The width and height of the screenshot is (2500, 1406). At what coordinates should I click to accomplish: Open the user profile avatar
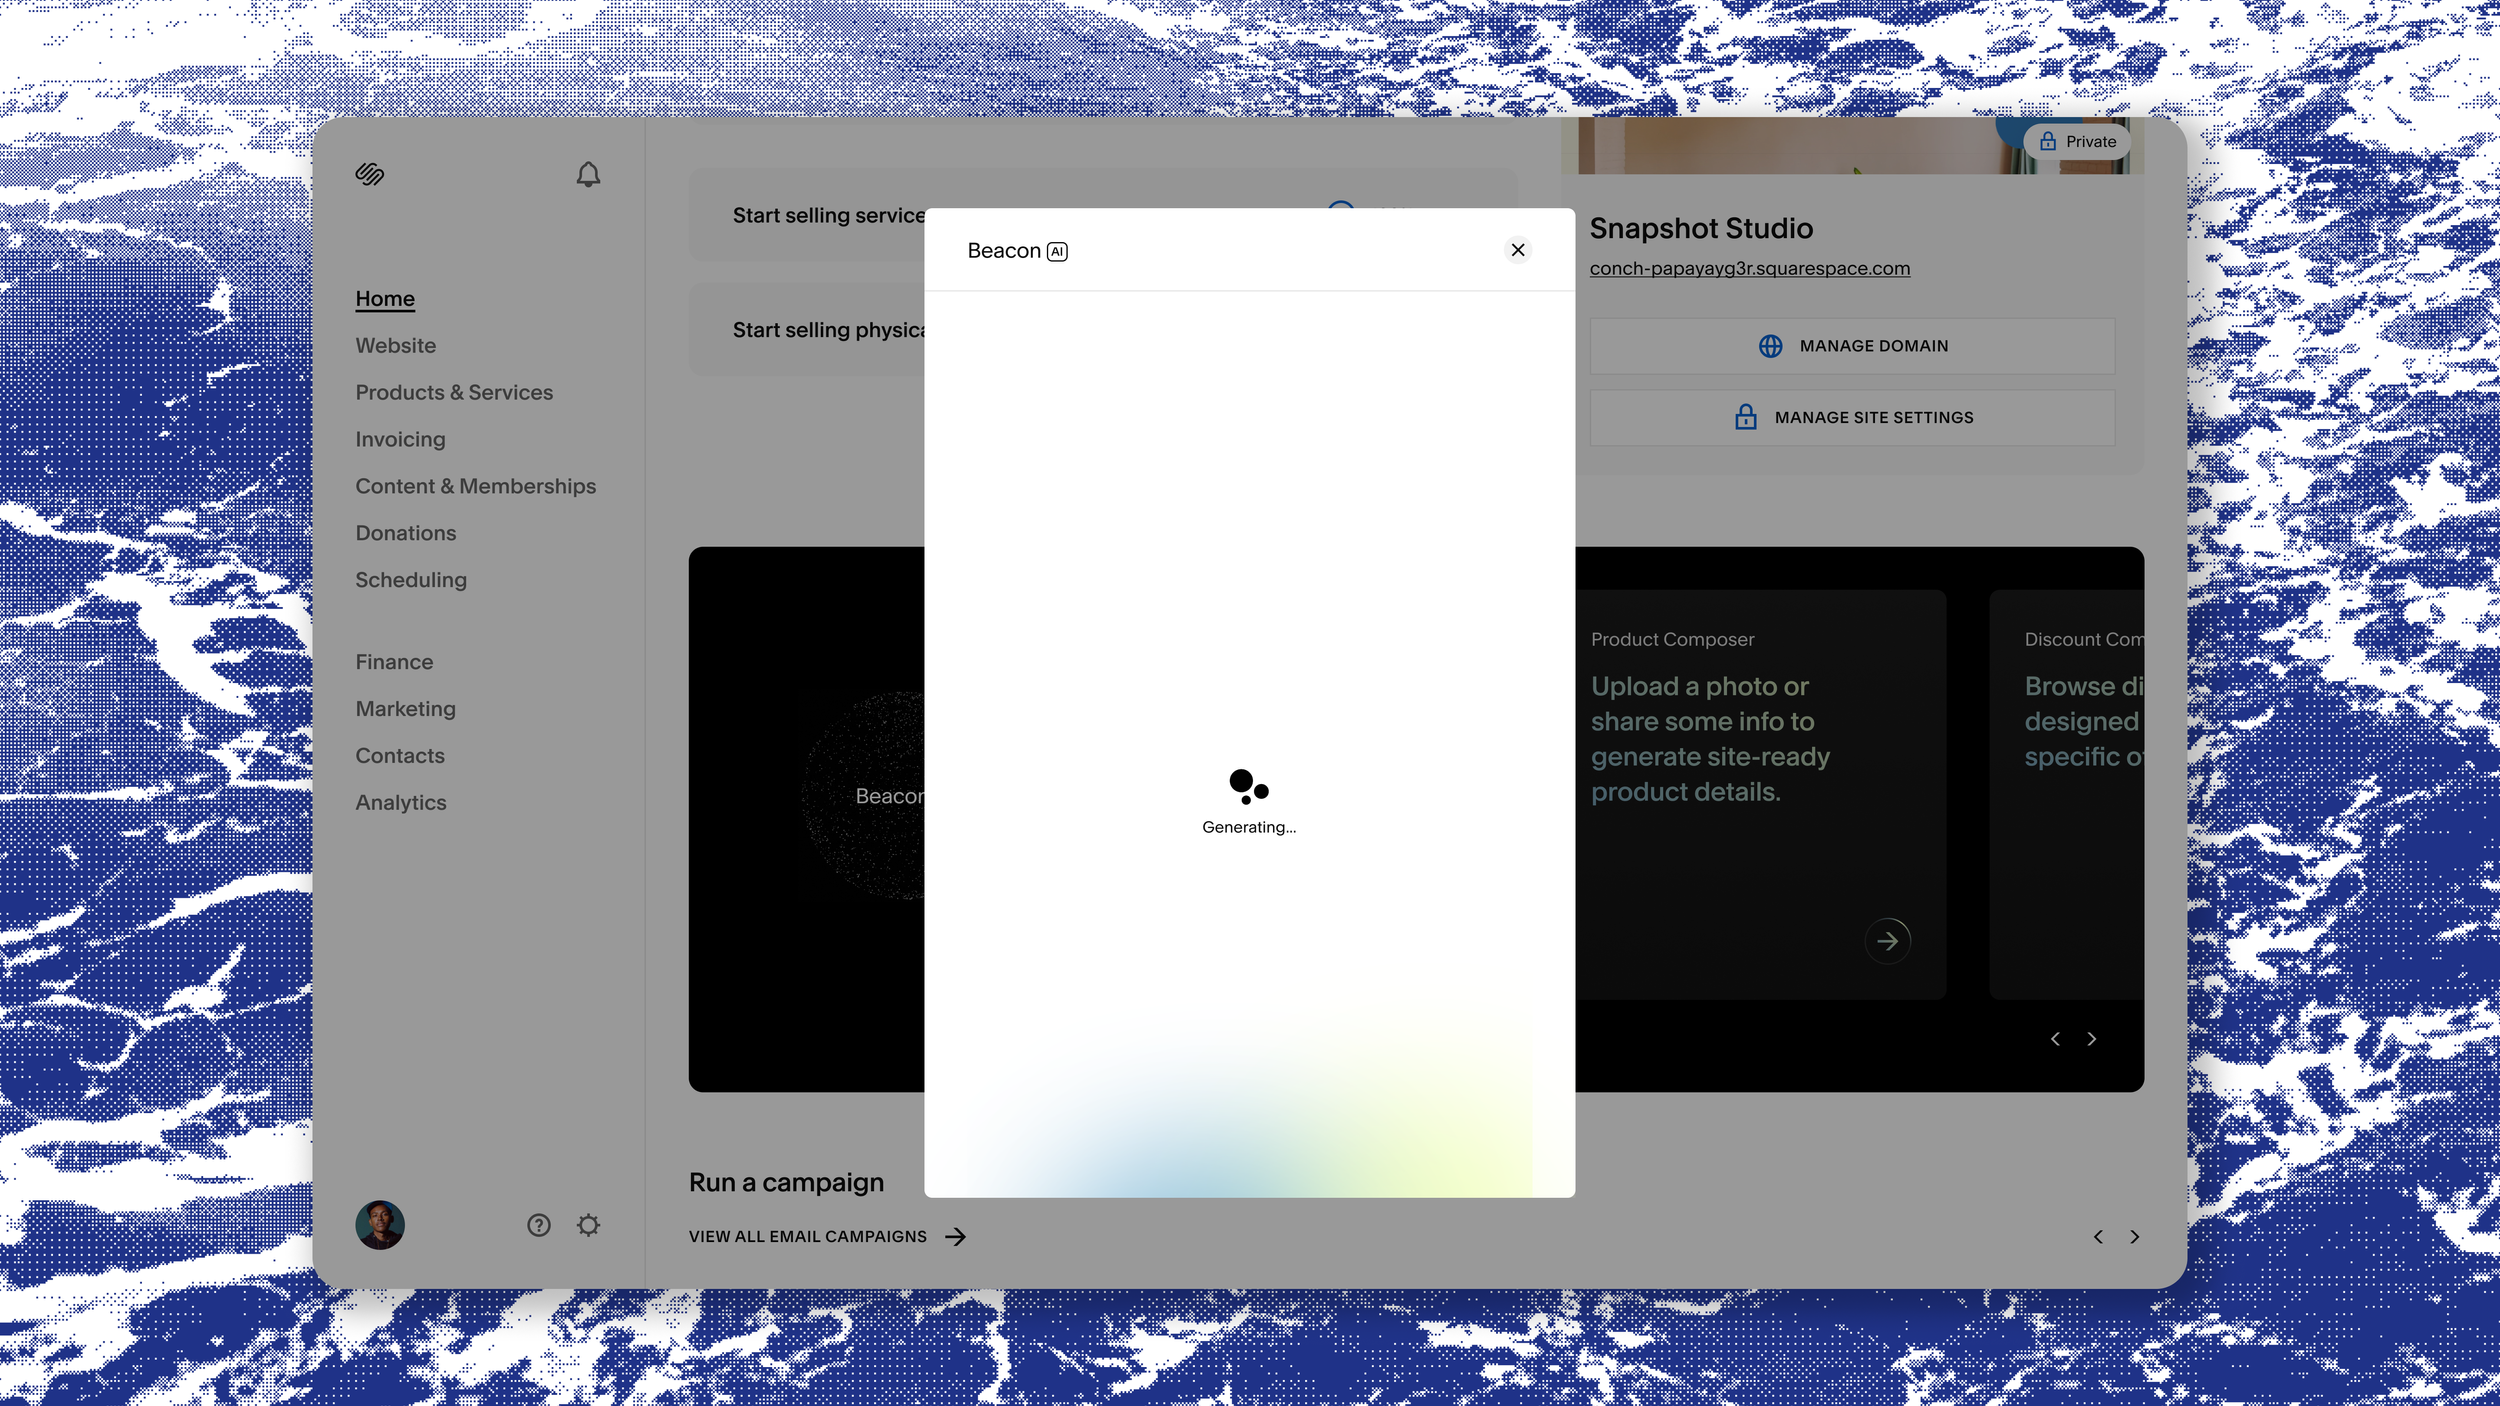380,1225
